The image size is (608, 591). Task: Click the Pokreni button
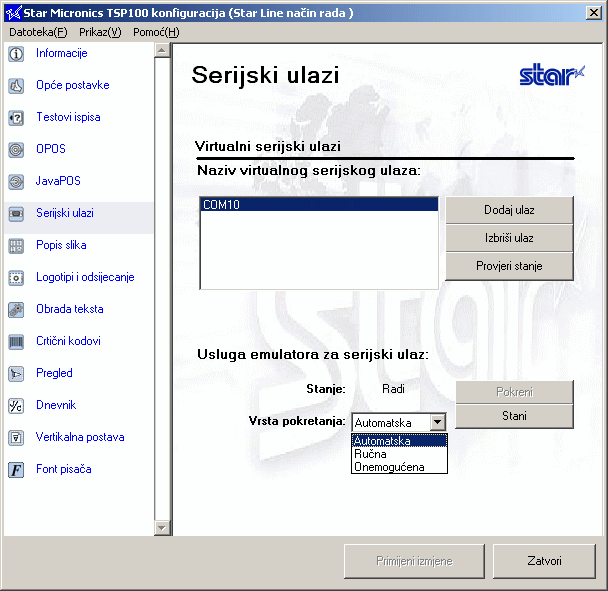(514, 392)
